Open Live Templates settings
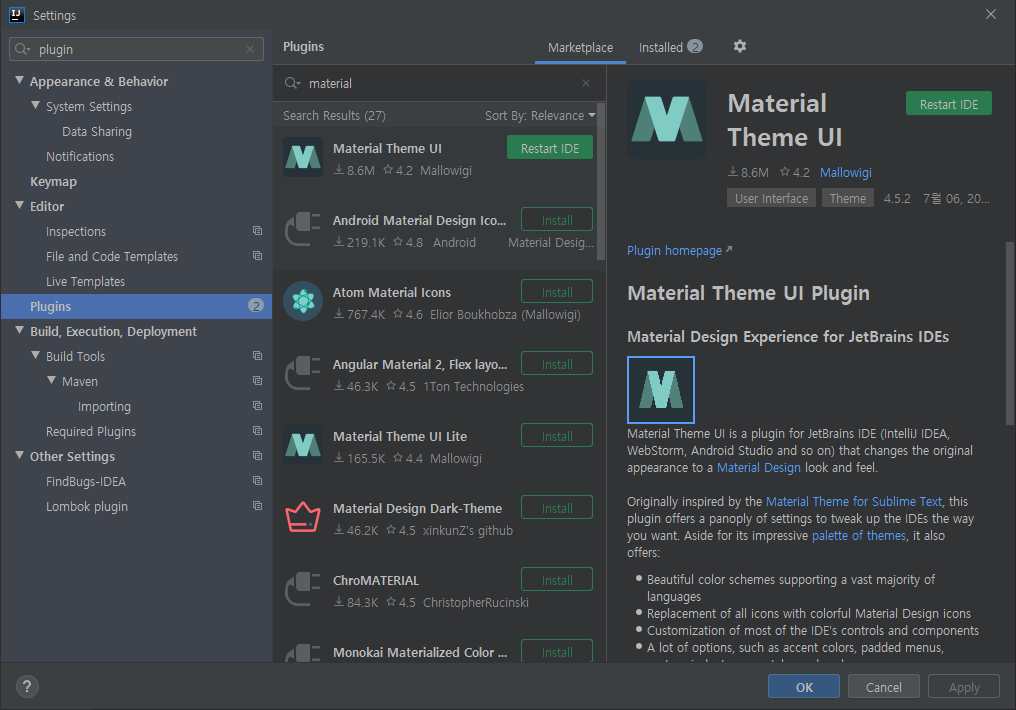The width and height of the screenshot is (1016, 710). (86, 281)
